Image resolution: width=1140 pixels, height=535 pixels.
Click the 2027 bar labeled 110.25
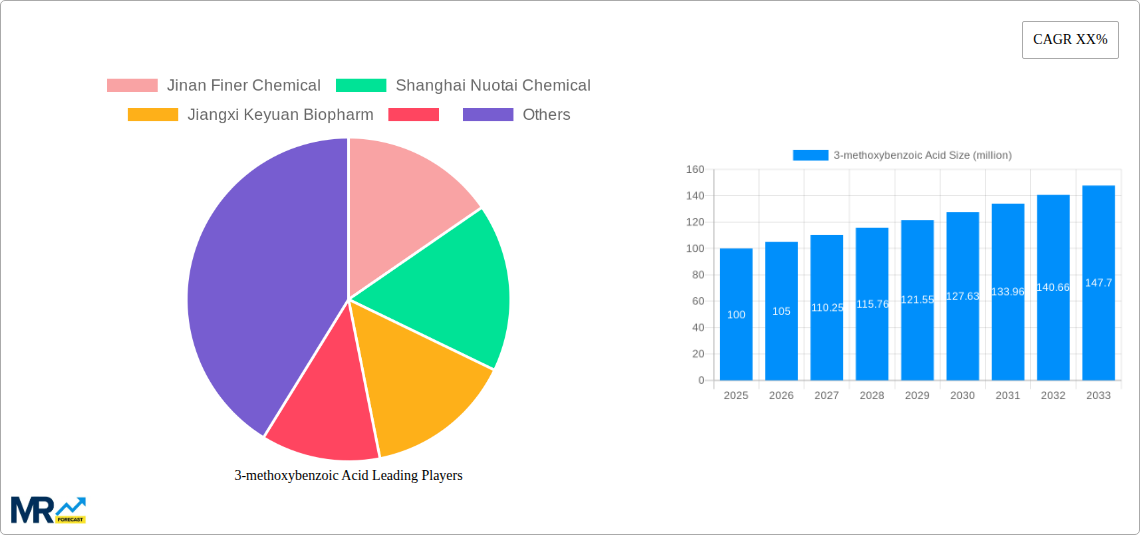click(827, 307)
